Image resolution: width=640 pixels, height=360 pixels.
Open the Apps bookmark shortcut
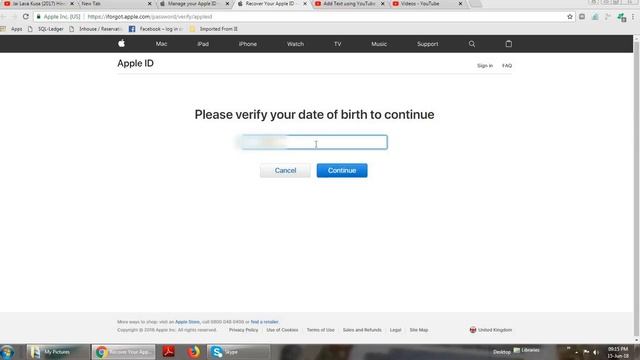click(x=12, y=29)
